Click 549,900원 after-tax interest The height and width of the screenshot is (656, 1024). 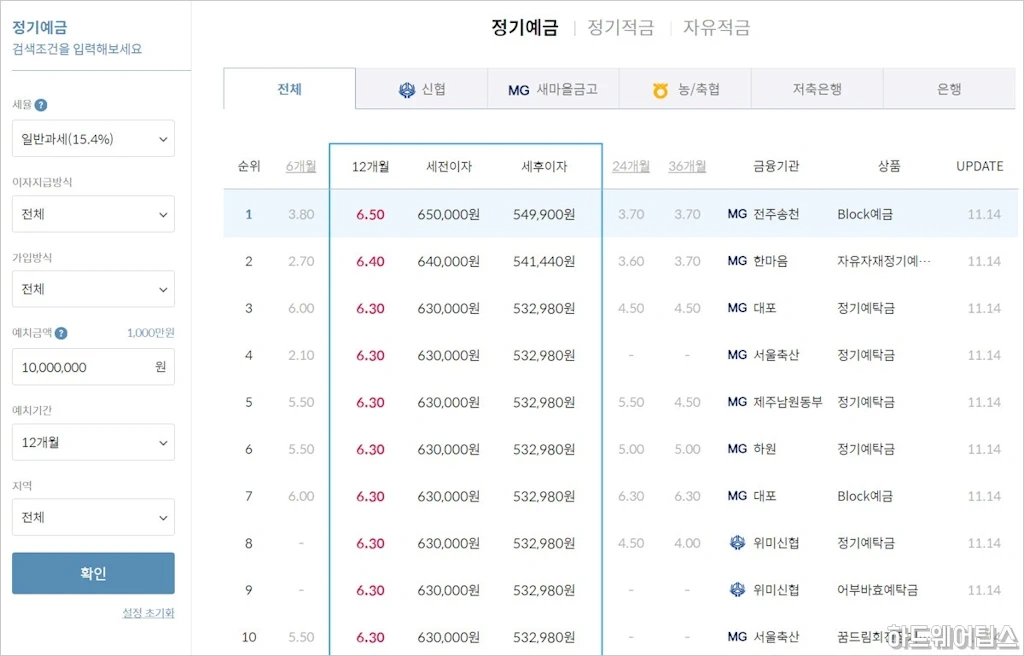tap(544, 214)
